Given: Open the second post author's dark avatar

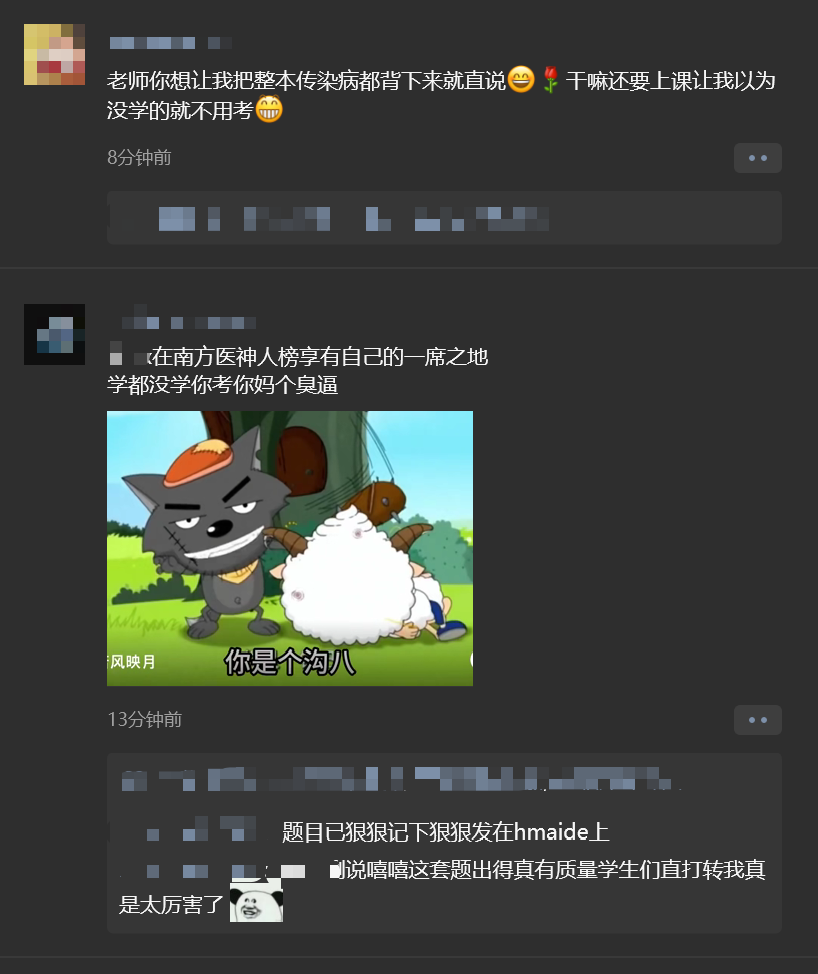Looking at the screenshot, I should (54, 334).
